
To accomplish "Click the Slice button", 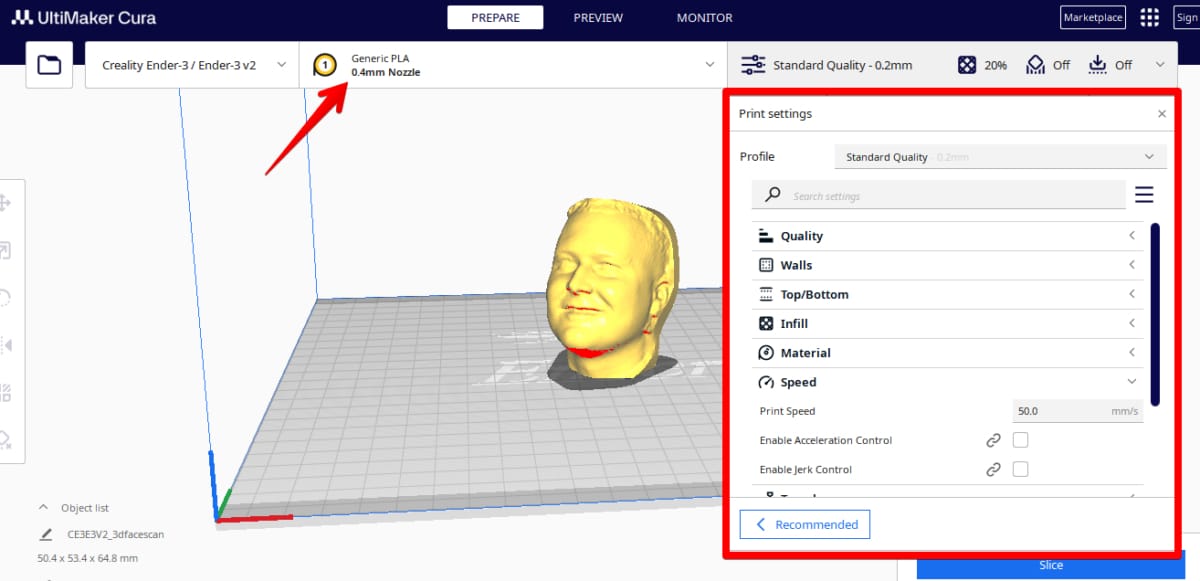I will point(1050,566).
